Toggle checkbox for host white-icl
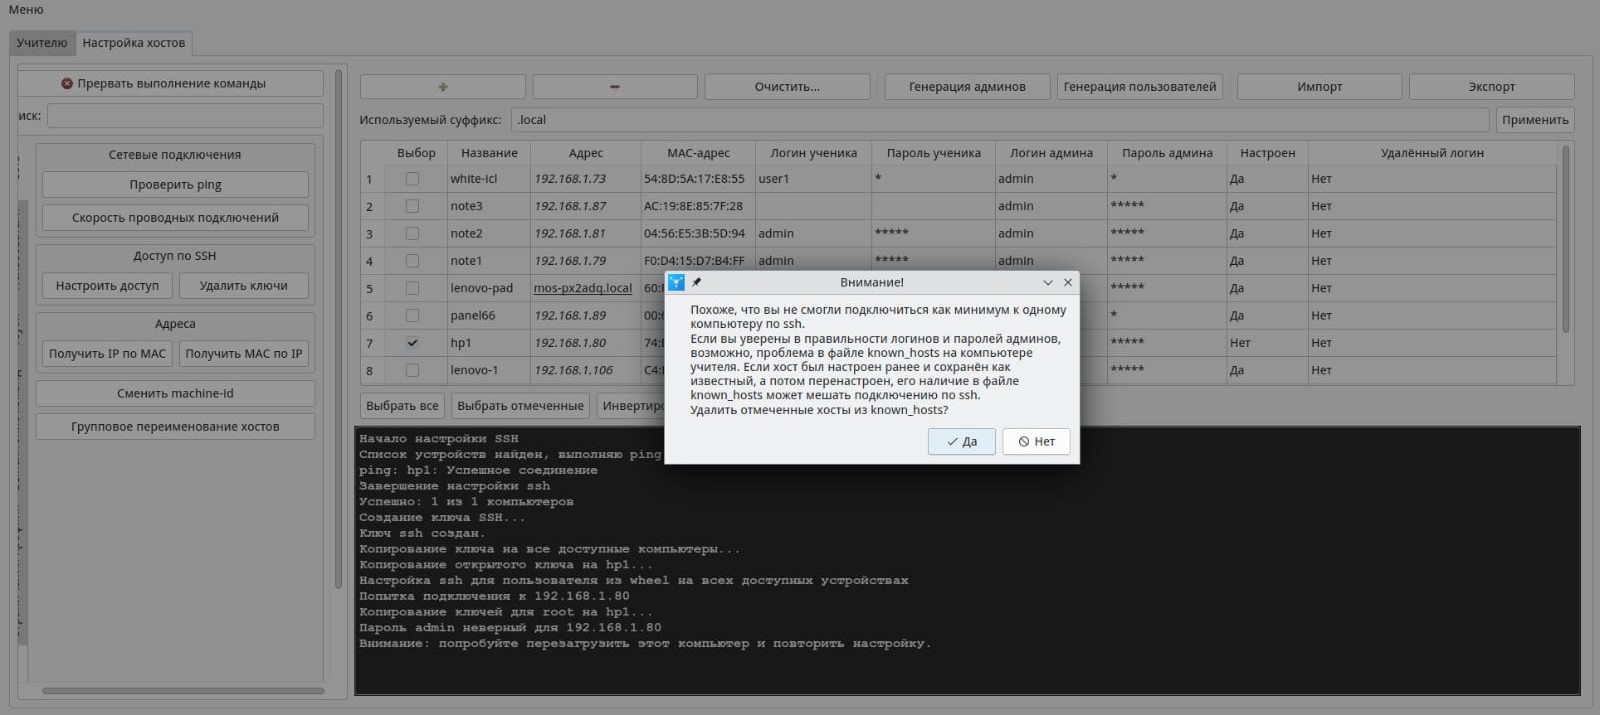The height and width of the screenshot is (715, 1600). [x=412, y=179]
